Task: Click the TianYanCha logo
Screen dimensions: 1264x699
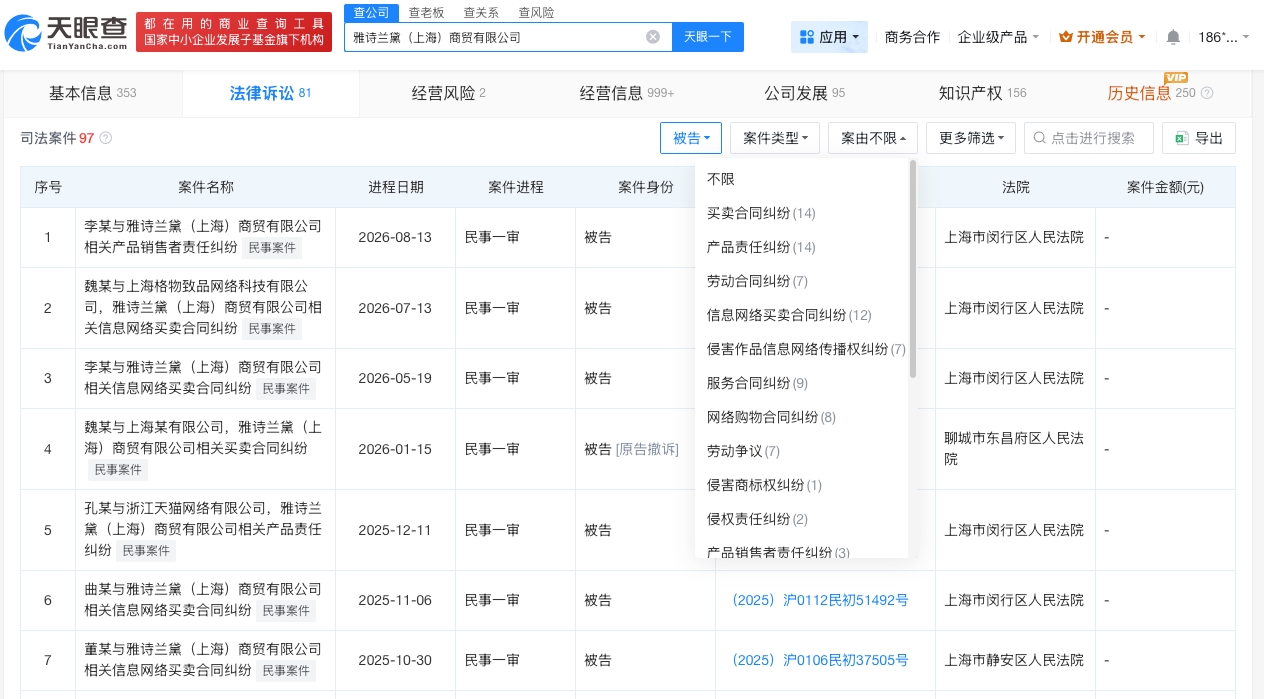Action: (65, 33)
